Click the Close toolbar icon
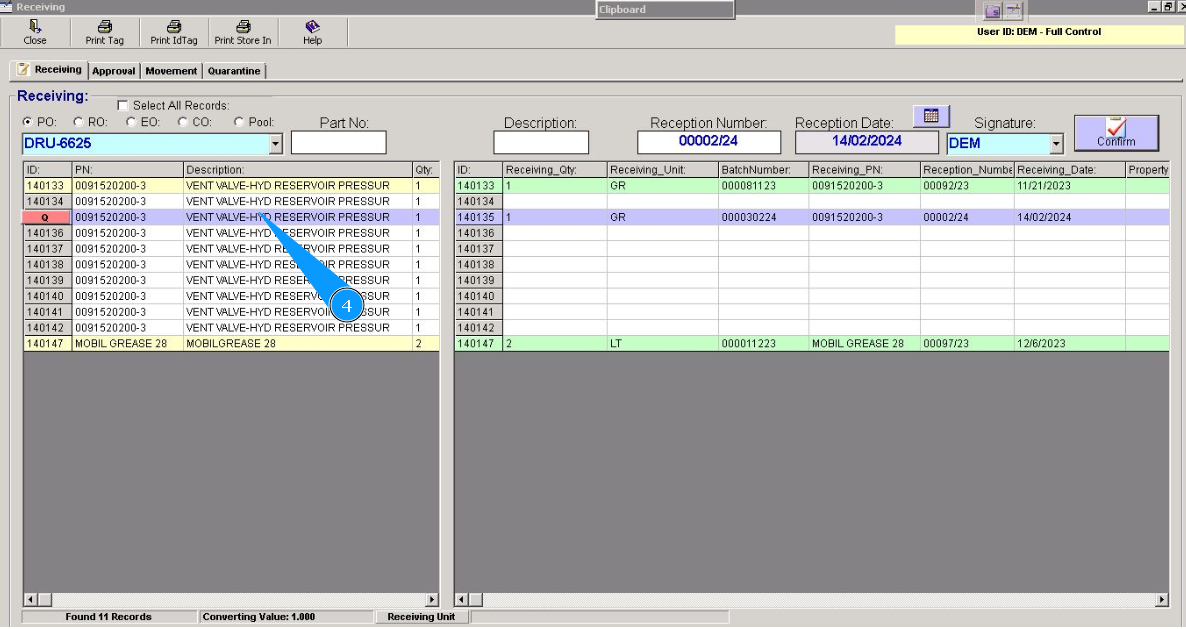The image size is (1186, 629). (35, 27)
